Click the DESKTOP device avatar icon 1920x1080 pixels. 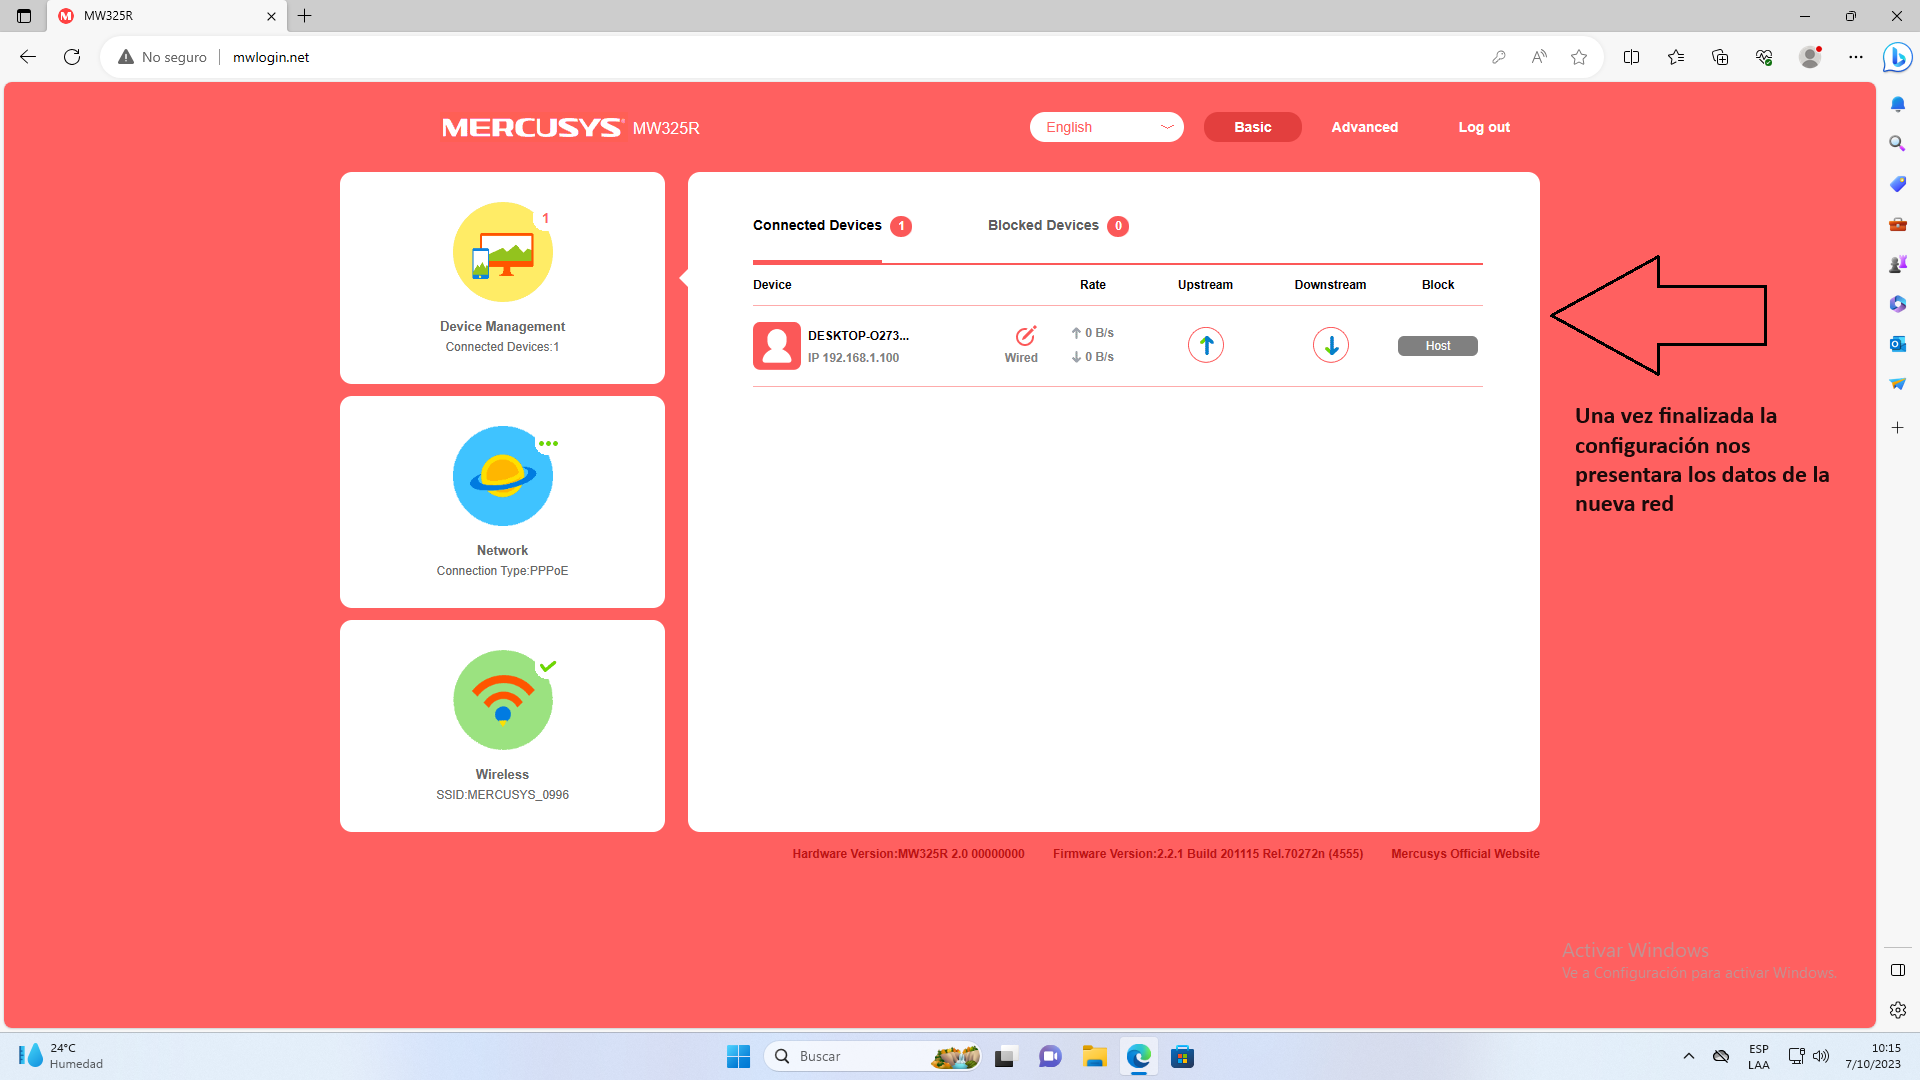[776, 346]
